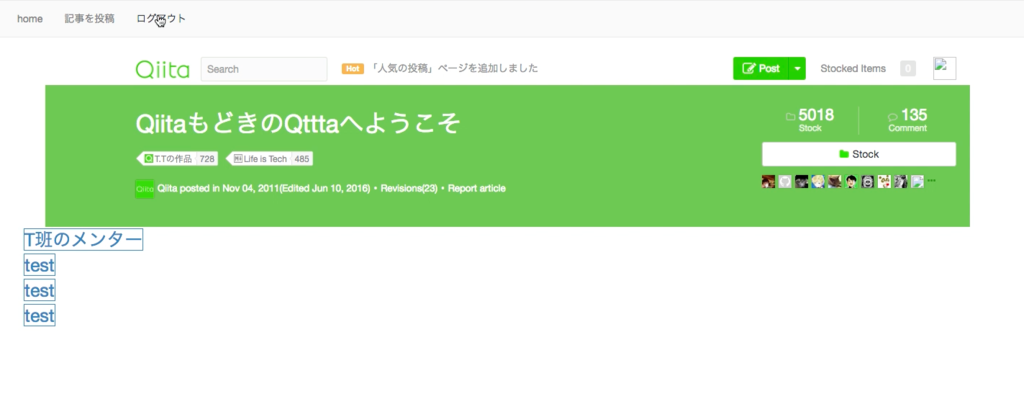Open Revisions(23) link
Viewport: 1024px width, 412px height.
(x=409, y=189)
